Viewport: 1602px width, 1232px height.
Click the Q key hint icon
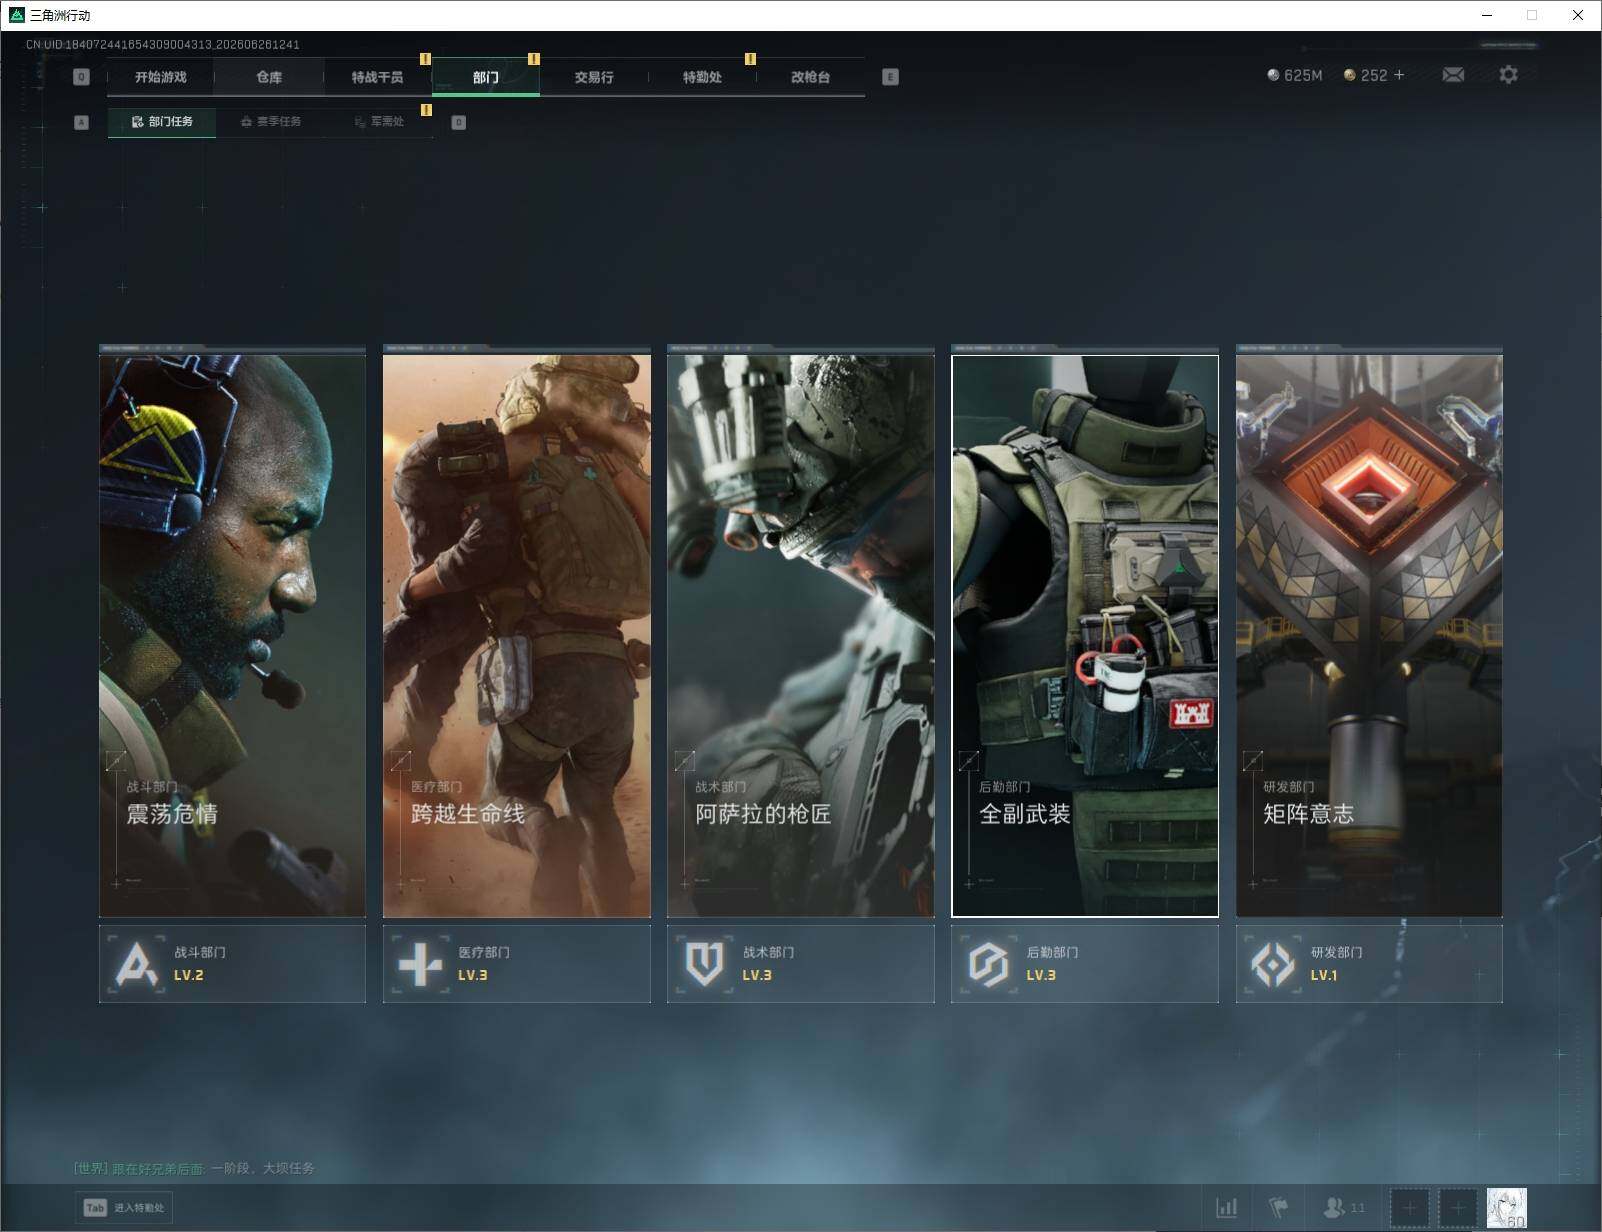tap(82, 77)
